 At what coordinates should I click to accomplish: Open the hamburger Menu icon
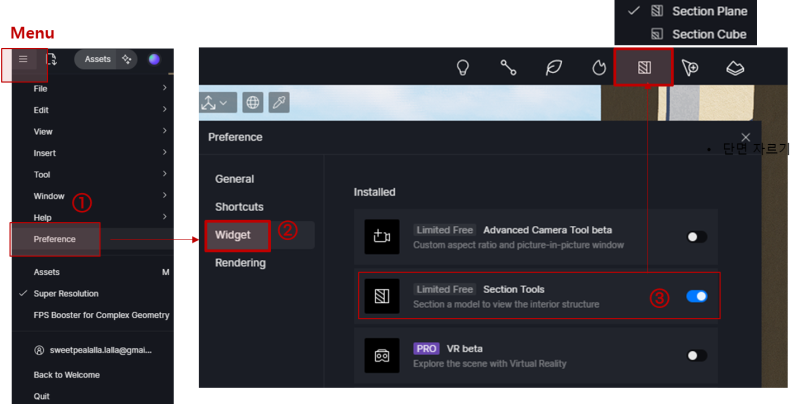[23, 59]
